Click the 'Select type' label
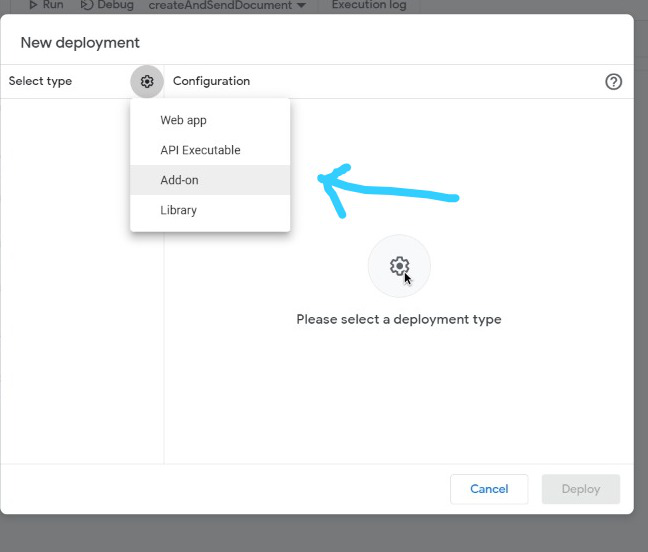The image size is (648, 552). pyautogui.click(x=40, y=81)
